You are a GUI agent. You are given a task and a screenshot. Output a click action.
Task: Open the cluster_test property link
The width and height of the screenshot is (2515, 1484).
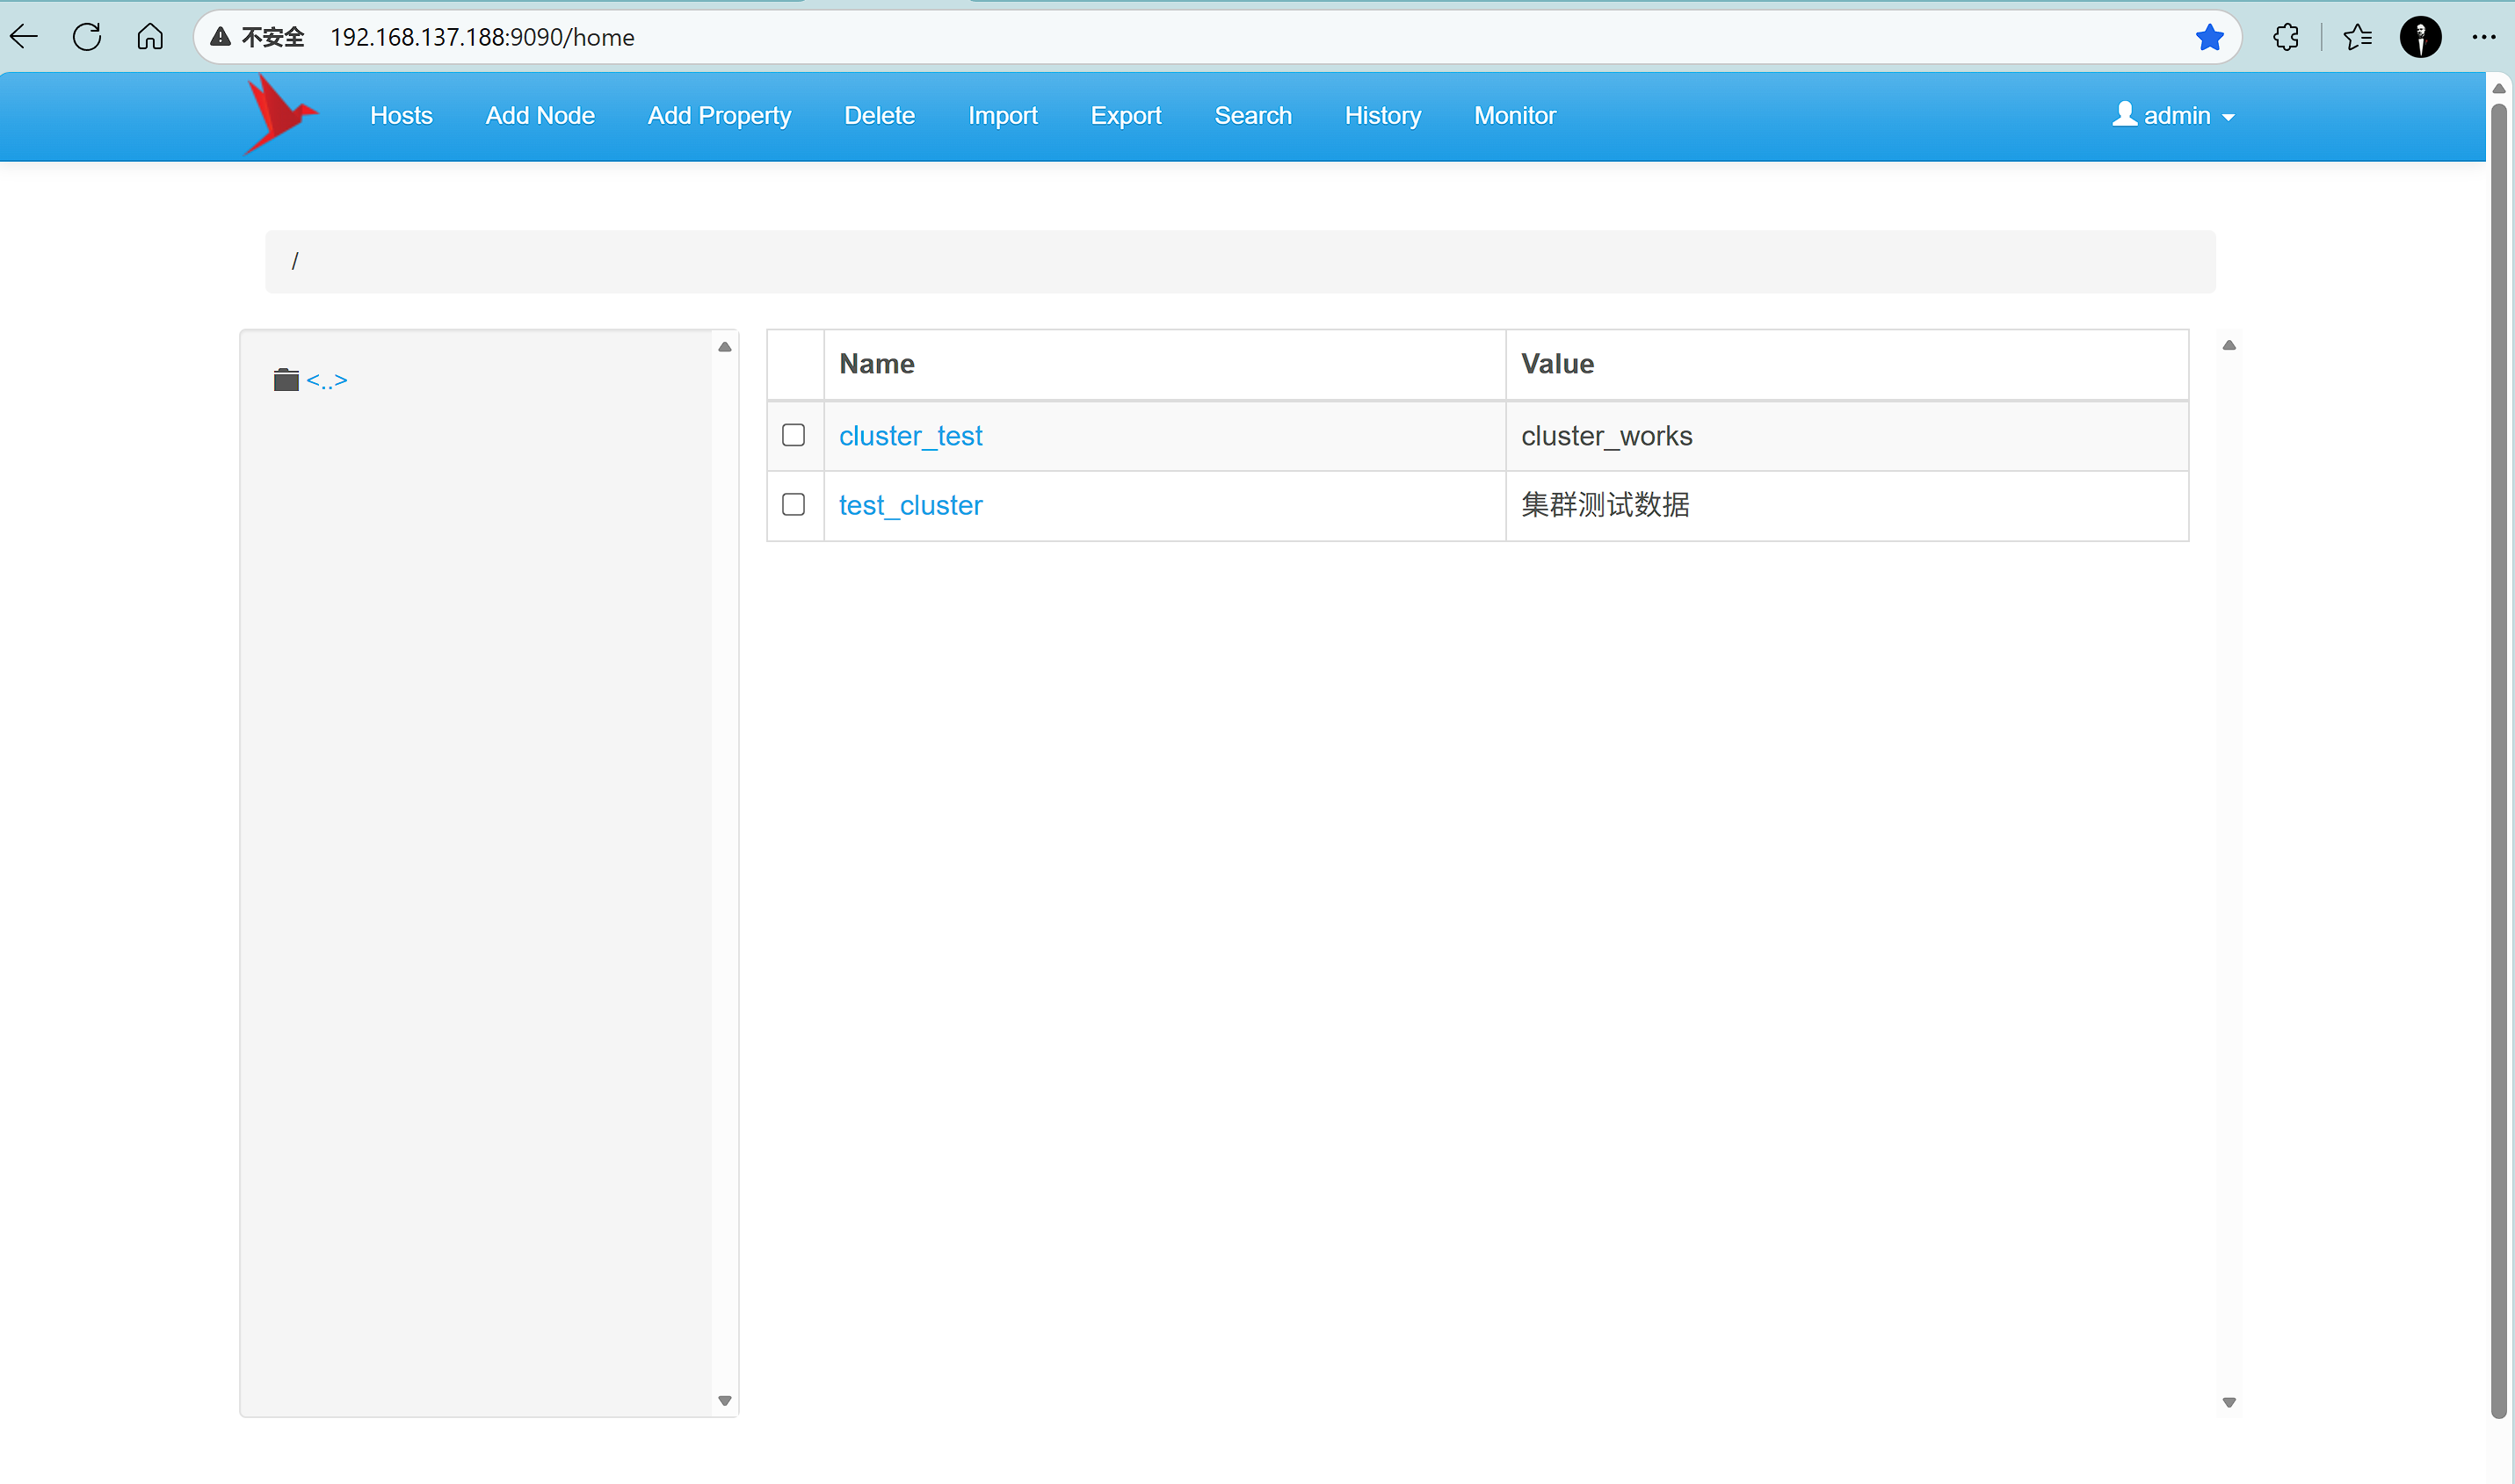click(910, 436)
